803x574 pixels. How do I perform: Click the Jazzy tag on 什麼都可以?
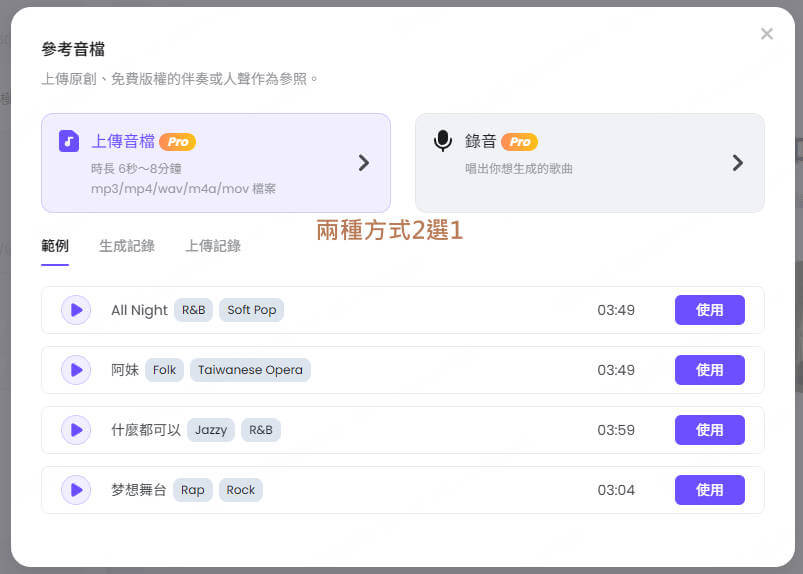tap(210, 430)
